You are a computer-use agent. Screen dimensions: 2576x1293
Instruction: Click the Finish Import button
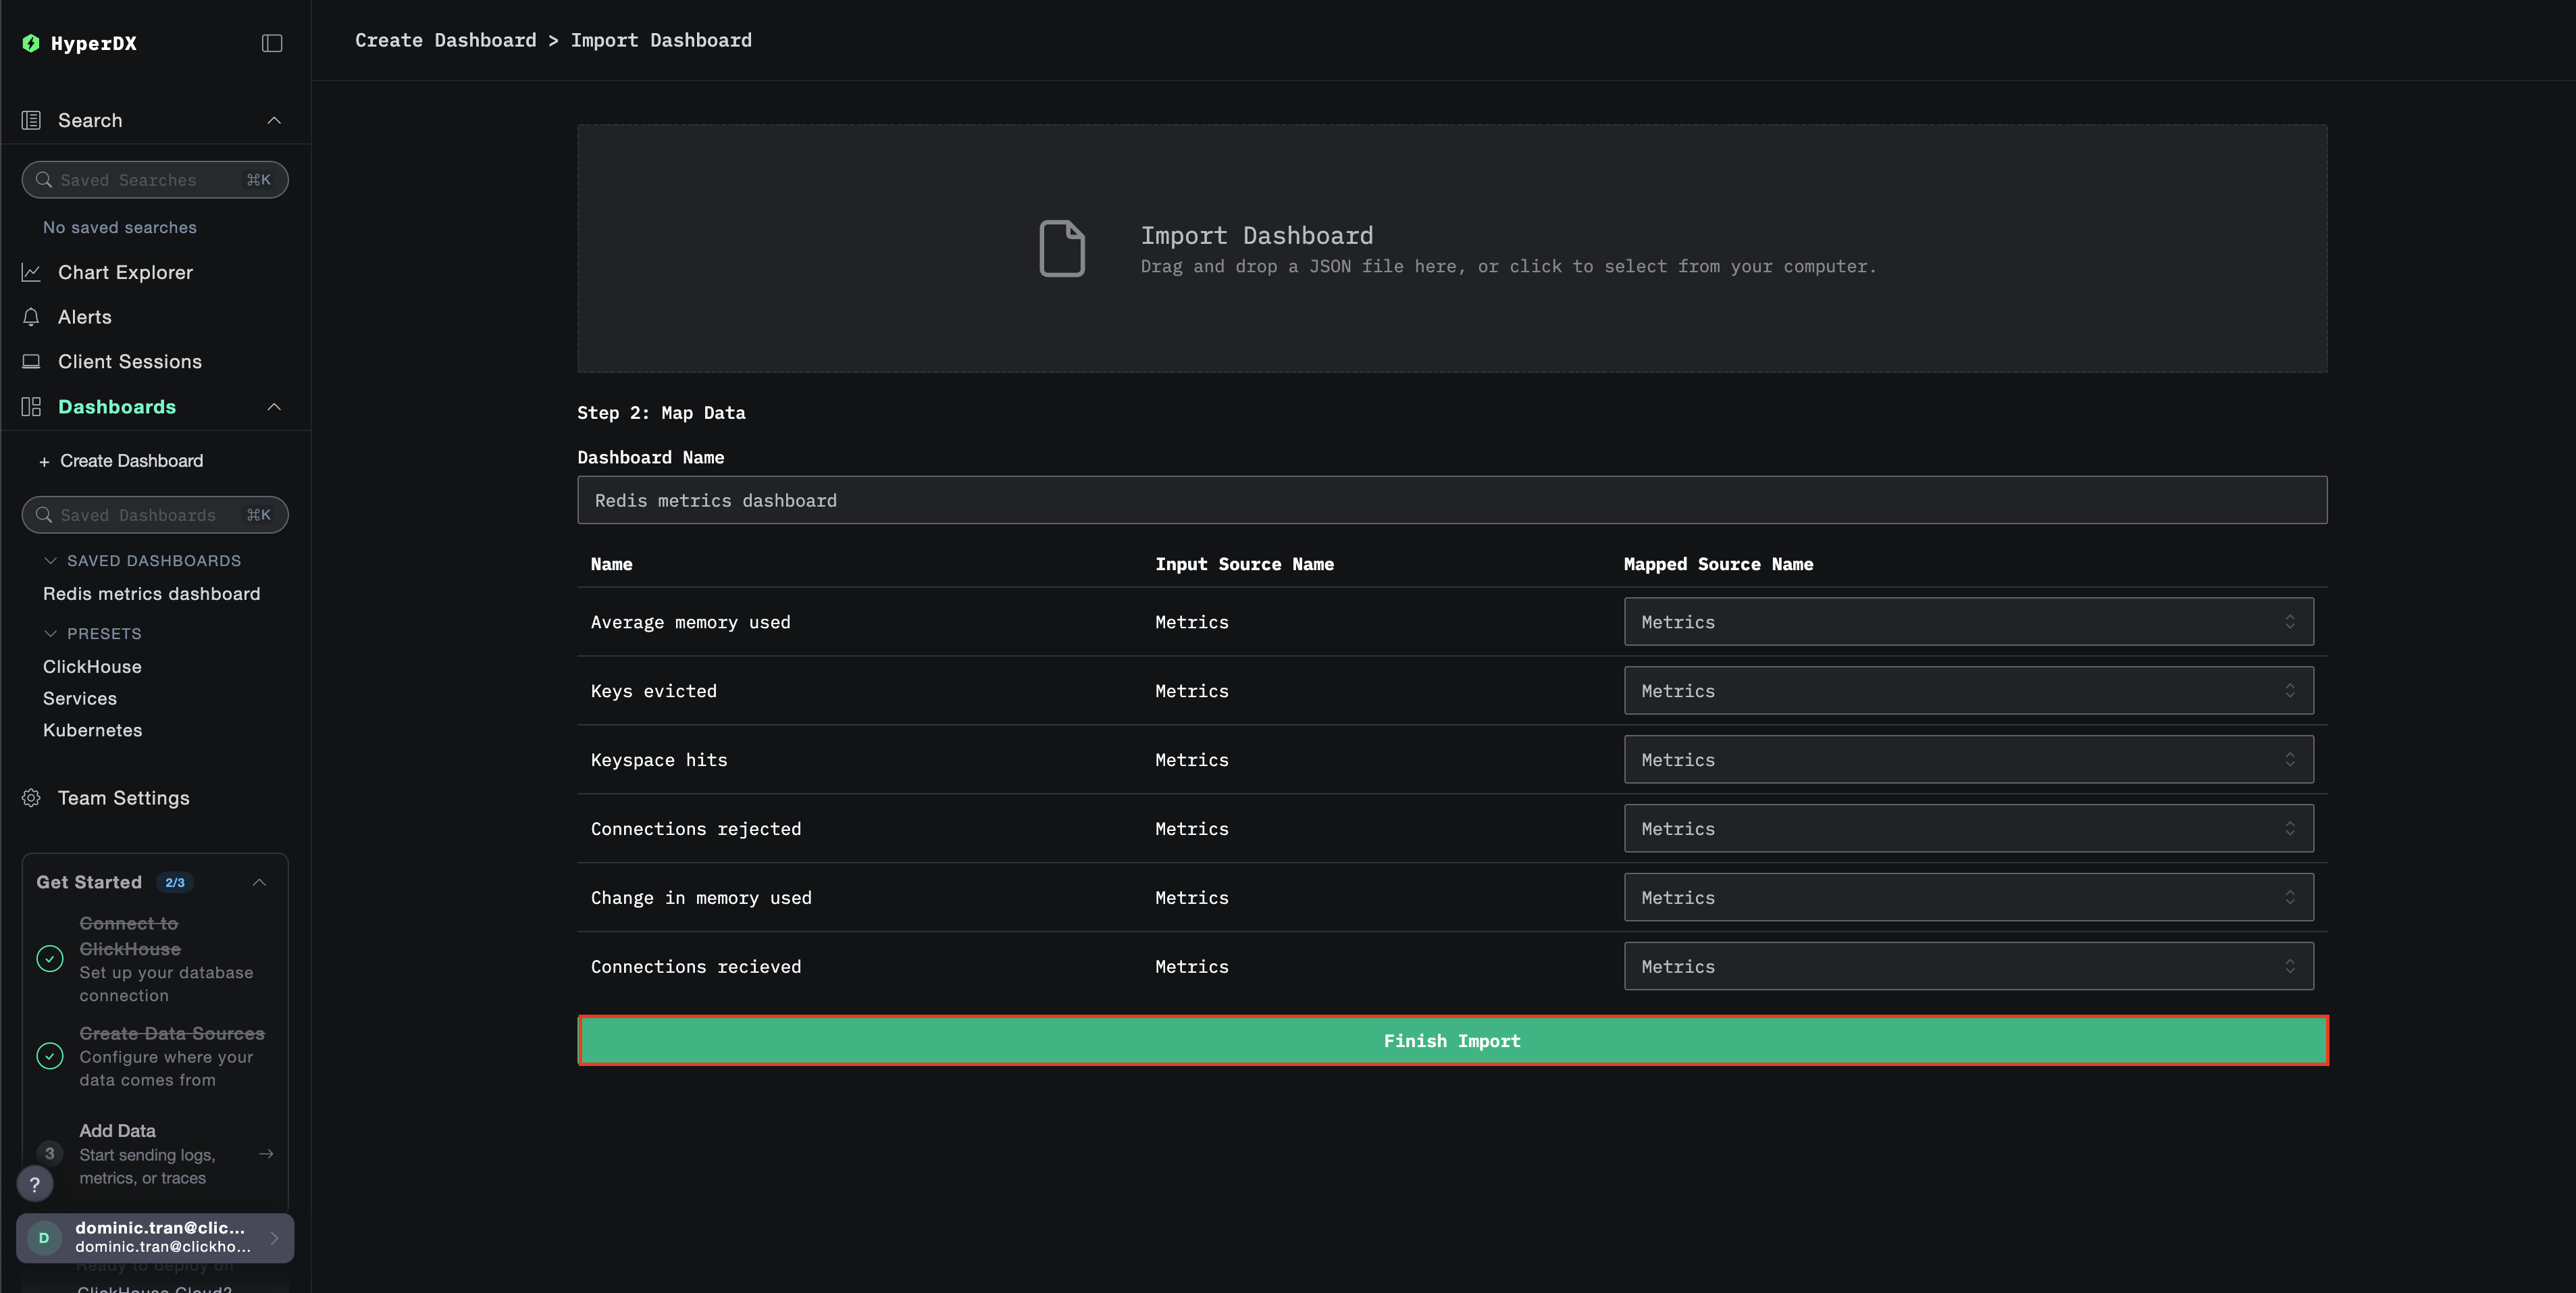tap(1451, 1040)
